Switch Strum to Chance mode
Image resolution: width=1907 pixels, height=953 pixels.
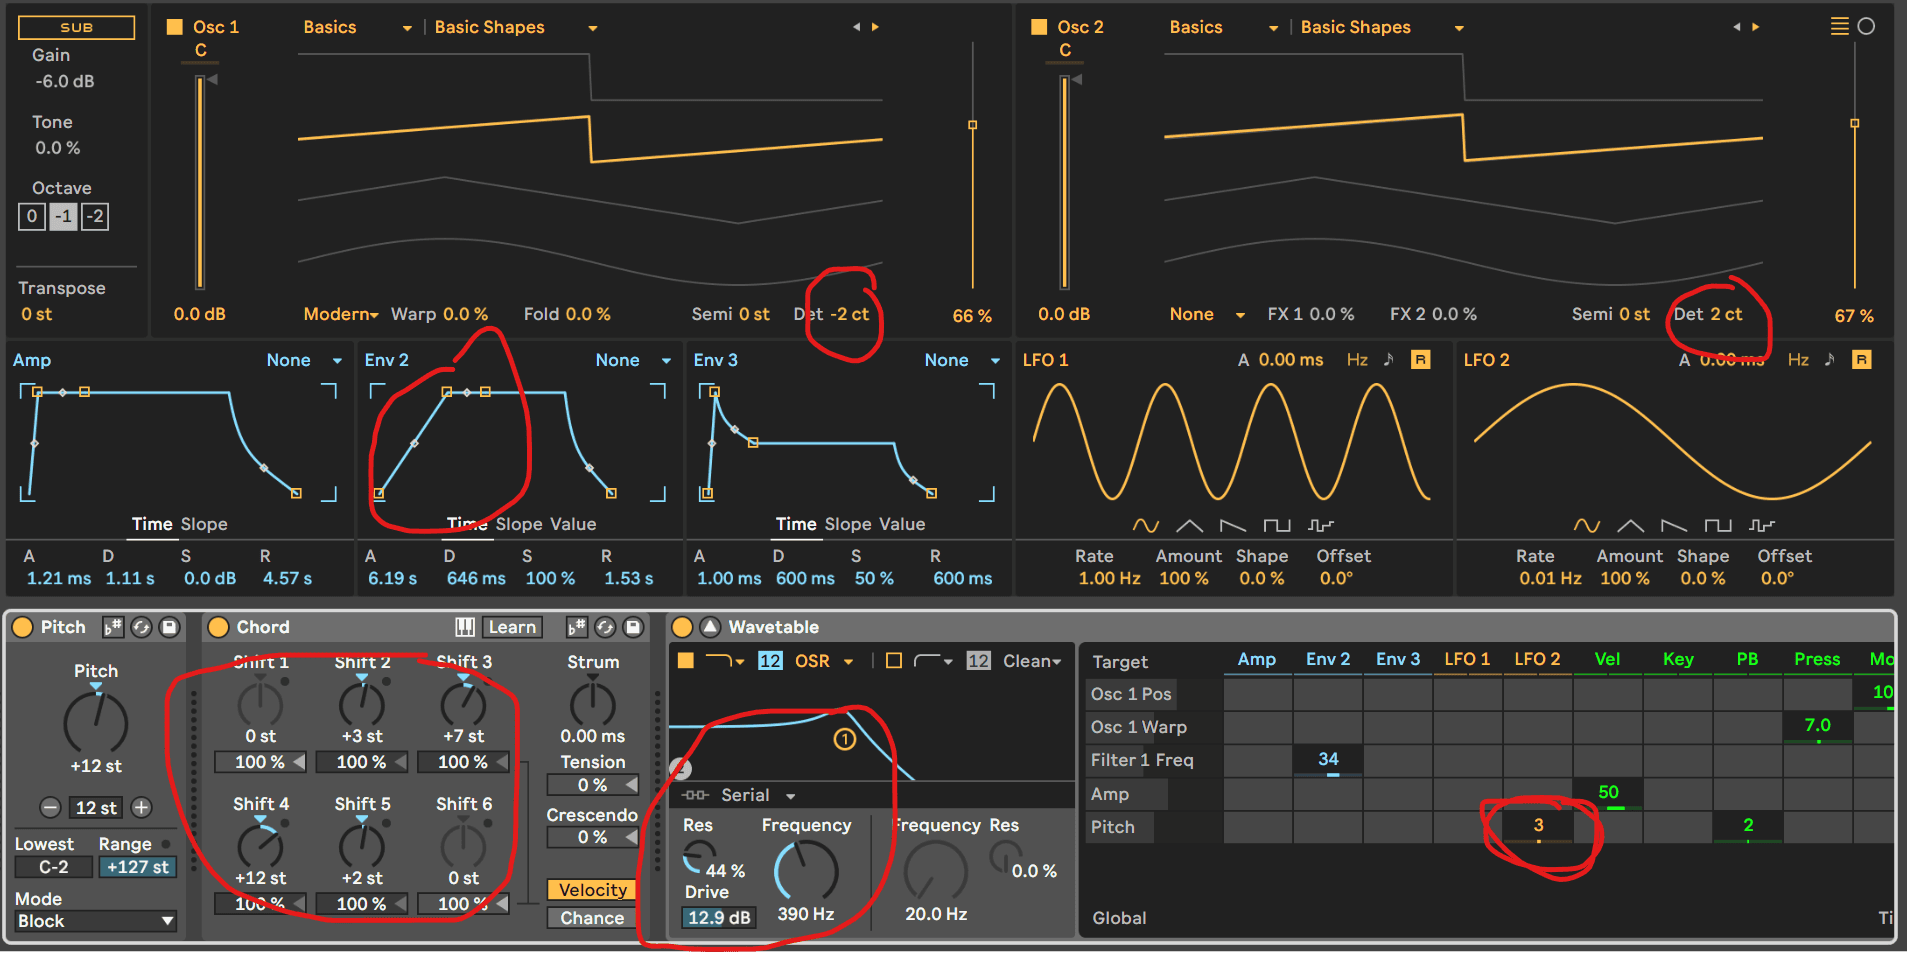(x=591, y=918)
